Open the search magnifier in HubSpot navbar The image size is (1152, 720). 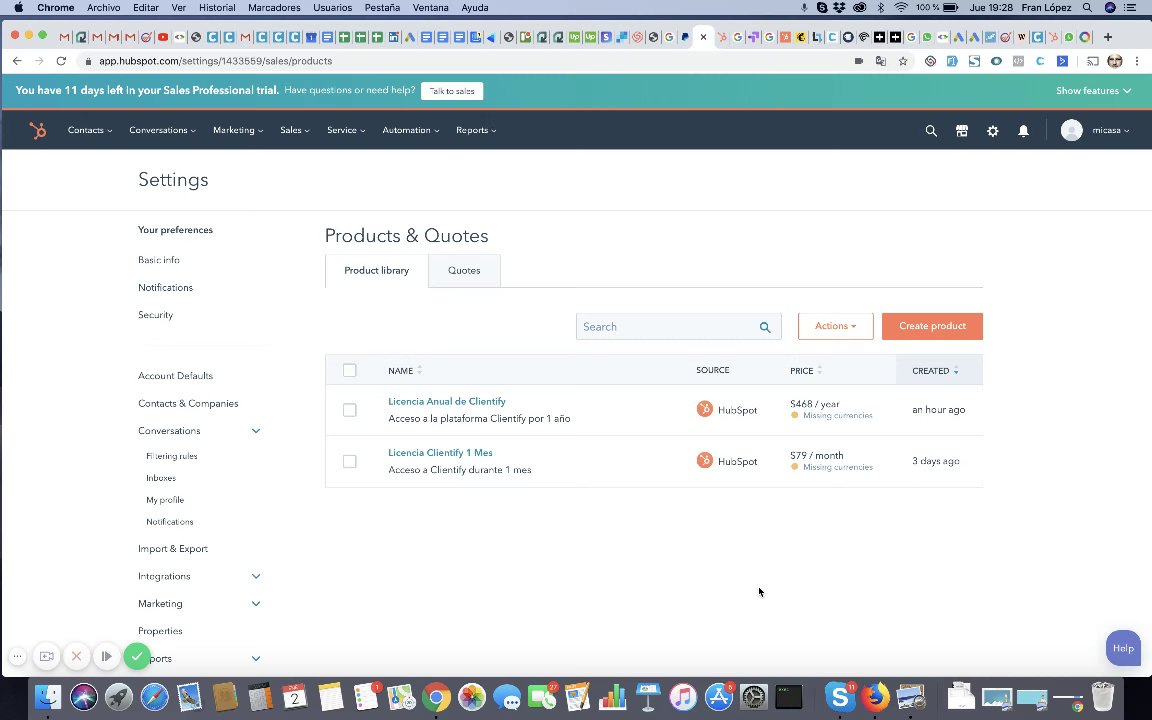click(931, 131)
